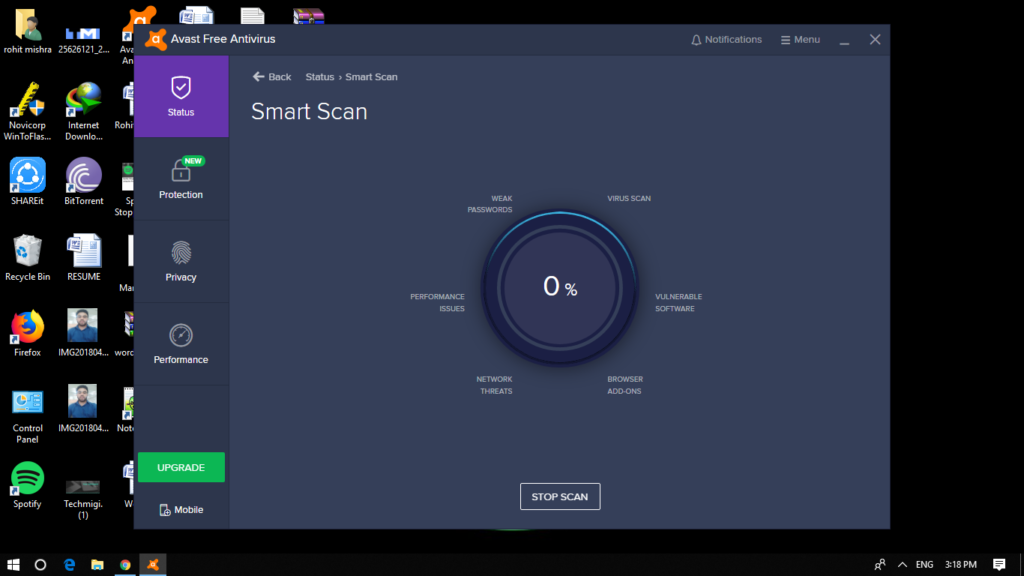Image resolution: width=1024 pixels, height=576 pixels.
Task: Open the People icon in system tray
Action: [880, 564]
